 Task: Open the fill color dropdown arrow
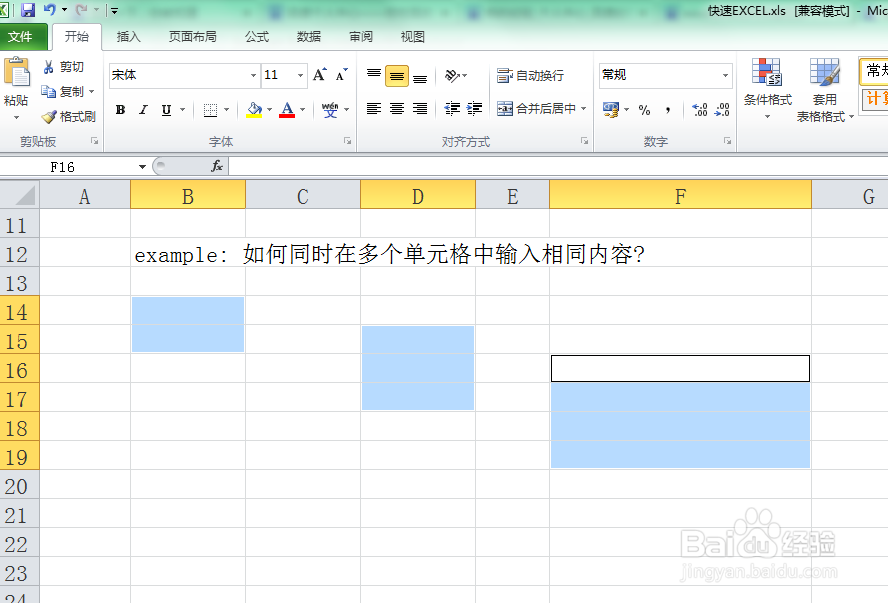(x=270, y=110)
